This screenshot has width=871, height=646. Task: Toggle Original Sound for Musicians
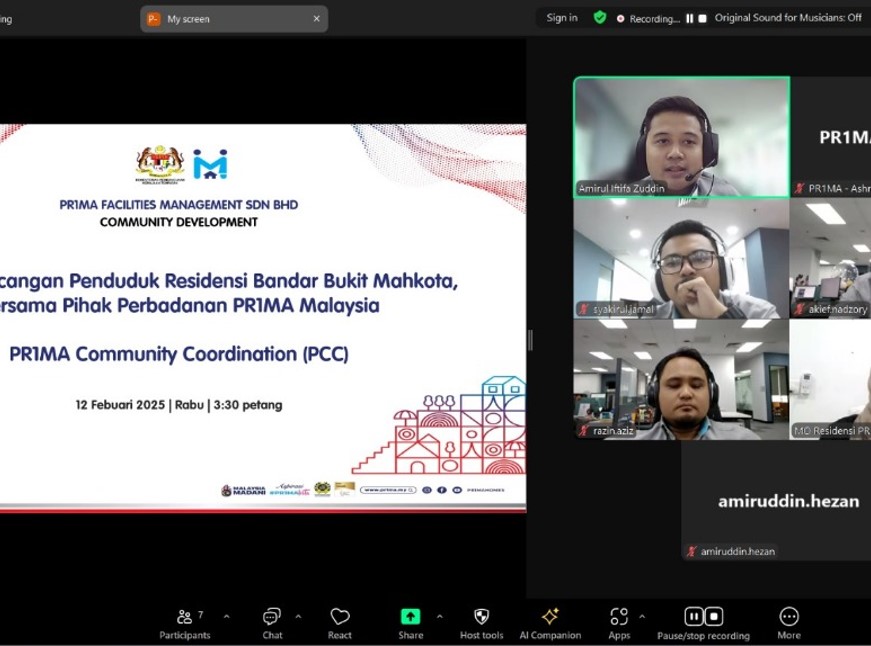788,18
